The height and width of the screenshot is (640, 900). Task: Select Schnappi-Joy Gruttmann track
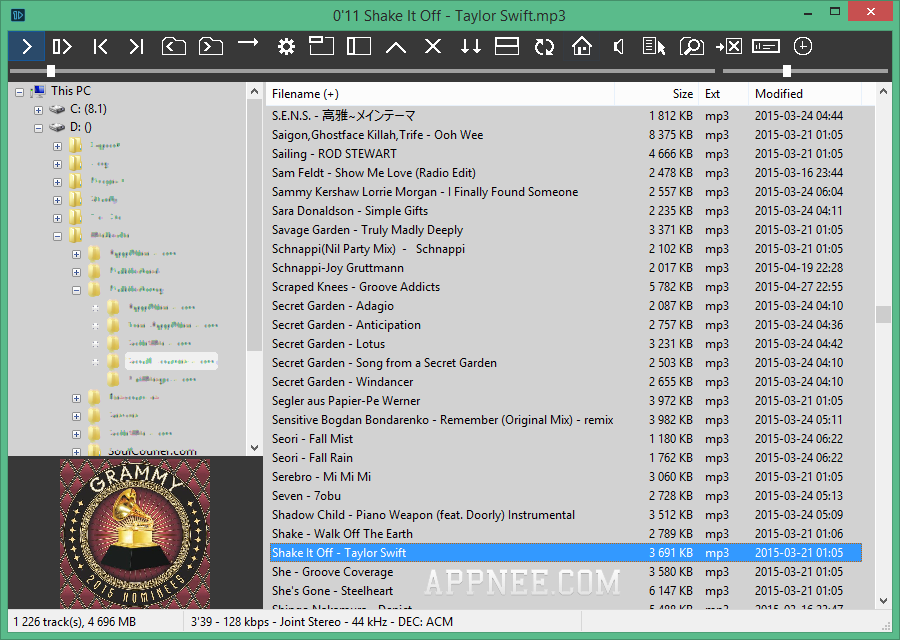coord(565,267)
